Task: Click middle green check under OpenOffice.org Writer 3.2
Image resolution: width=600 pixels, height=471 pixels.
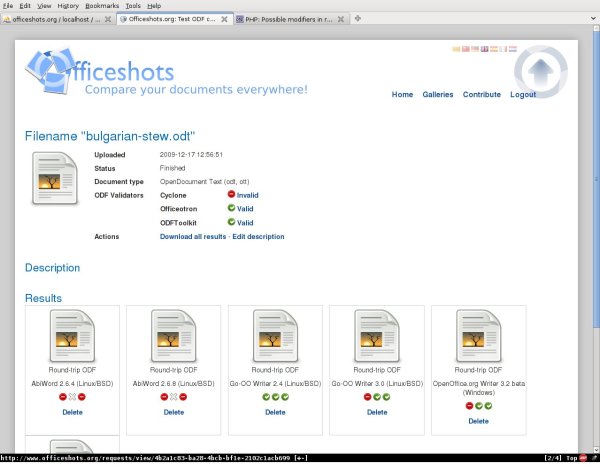Action: pos(479,406)
